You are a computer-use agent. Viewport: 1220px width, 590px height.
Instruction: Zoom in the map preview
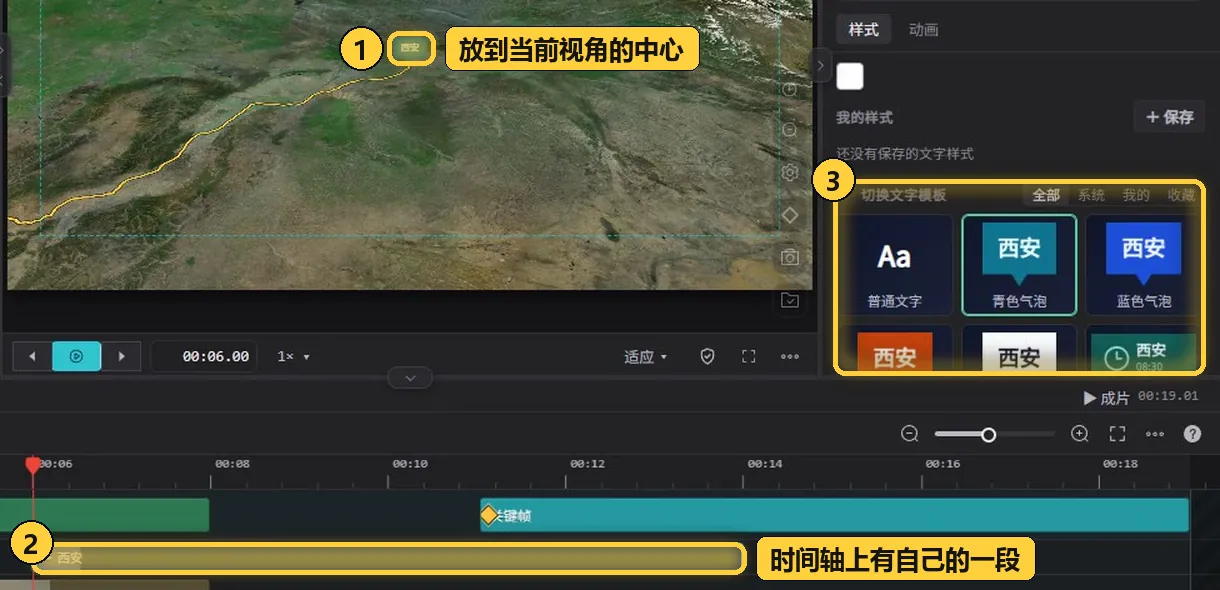(790, 90)
